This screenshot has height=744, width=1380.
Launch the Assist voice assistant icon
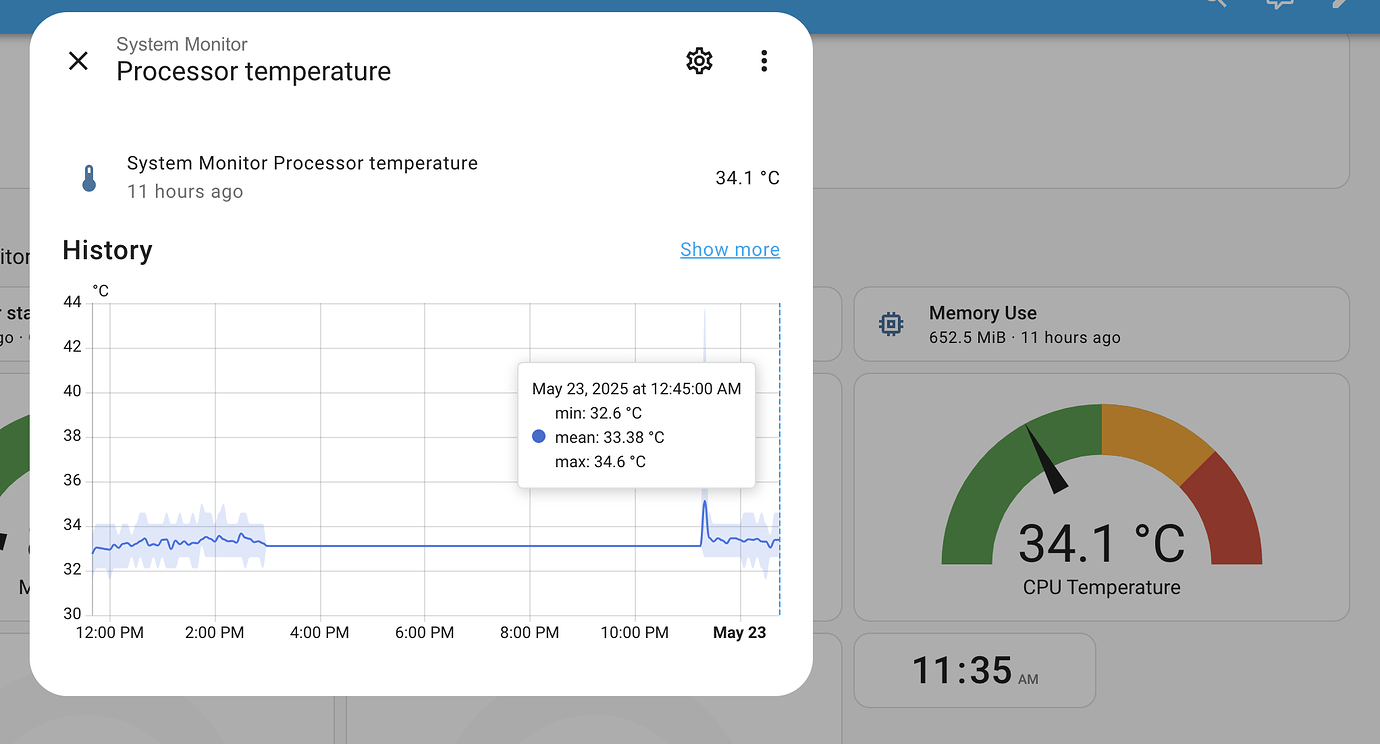tap(1279, 5)
